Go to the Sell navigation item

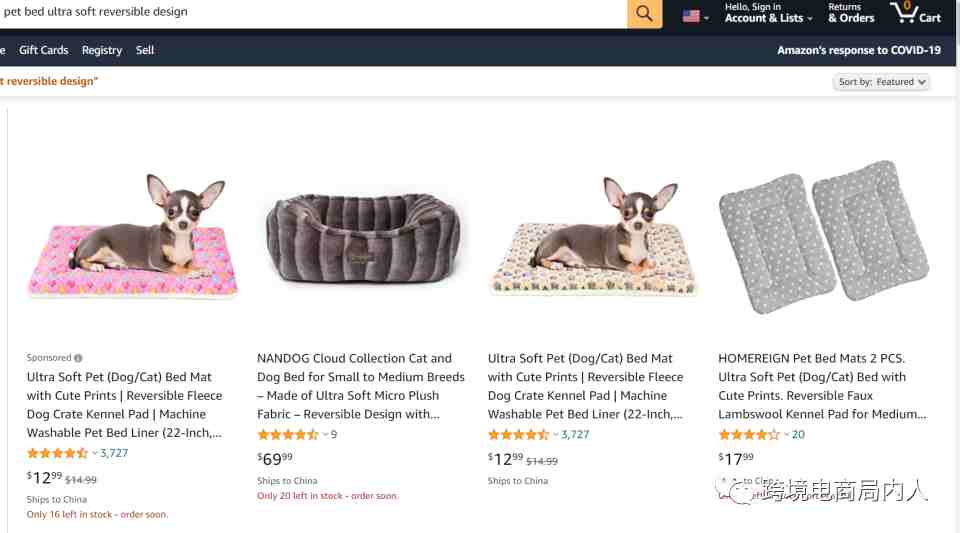pos(145,50)
